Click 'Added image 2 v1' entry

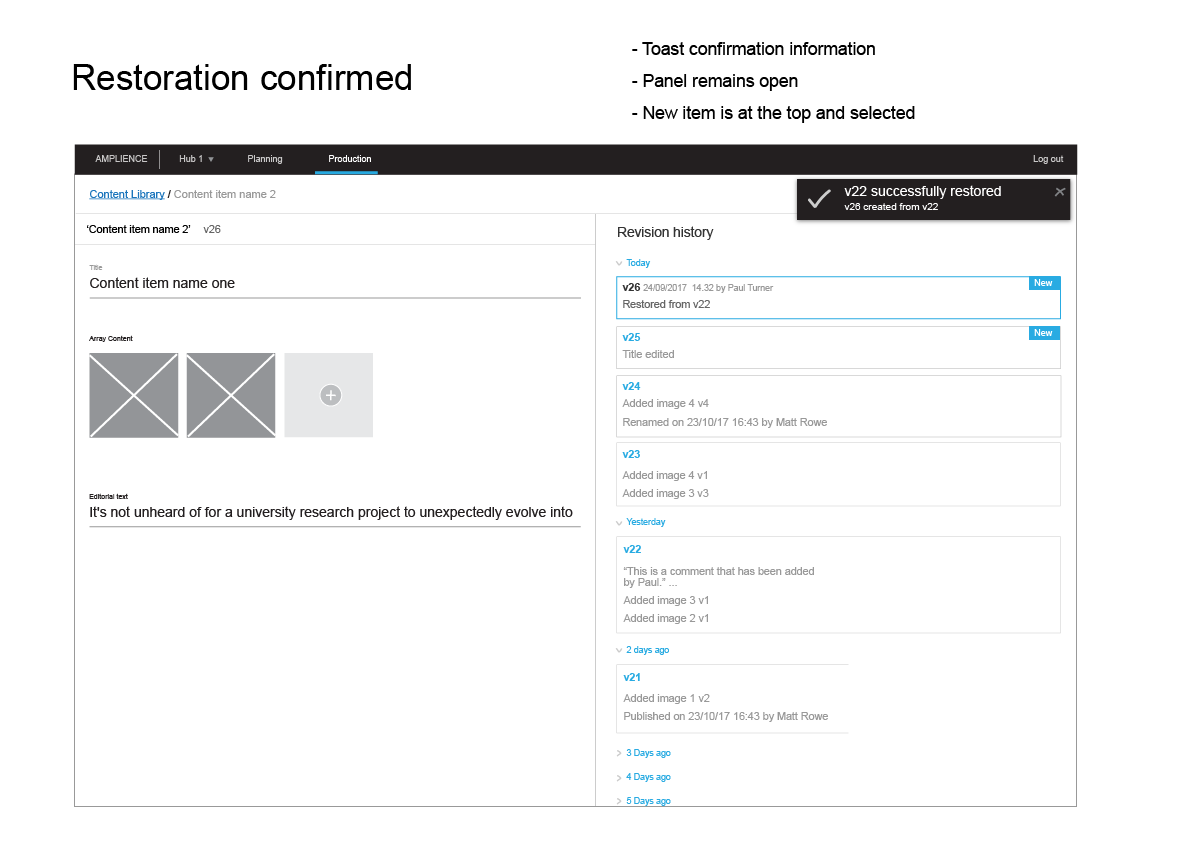(666, 618)
